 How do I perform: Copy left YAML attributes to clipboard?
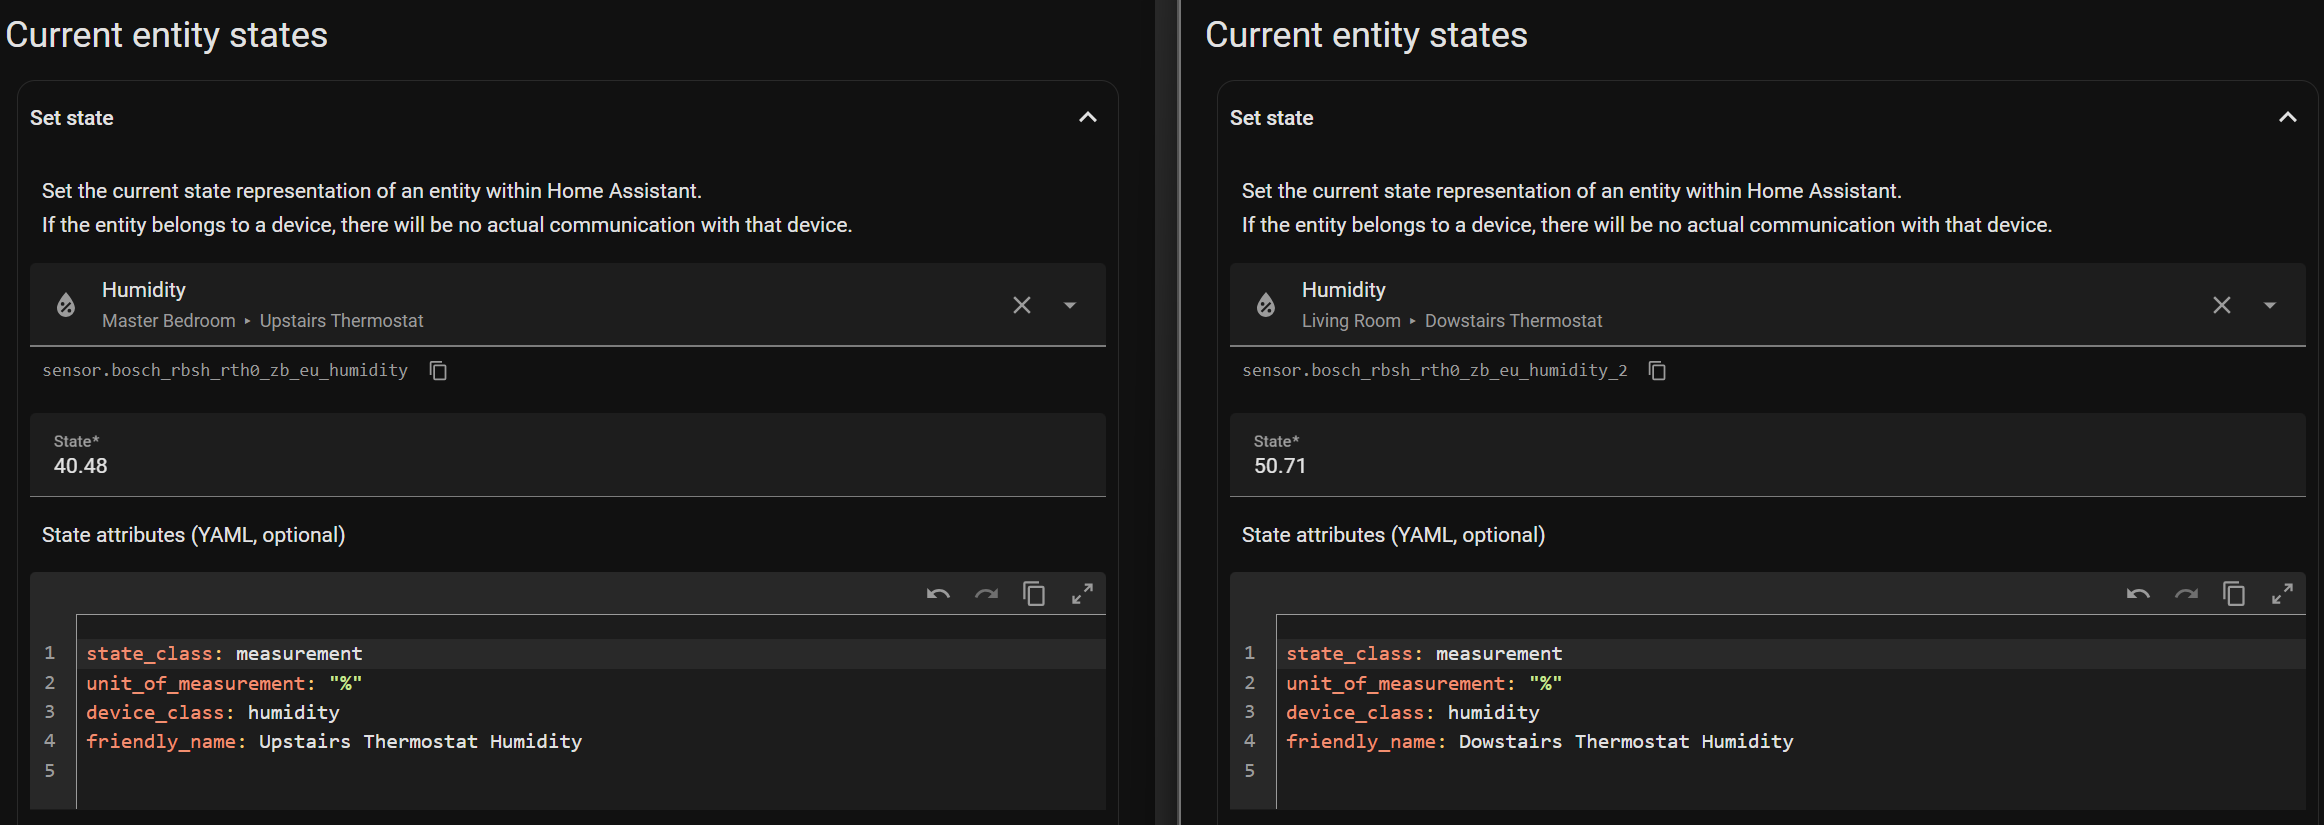click(x=1034, y=594)
